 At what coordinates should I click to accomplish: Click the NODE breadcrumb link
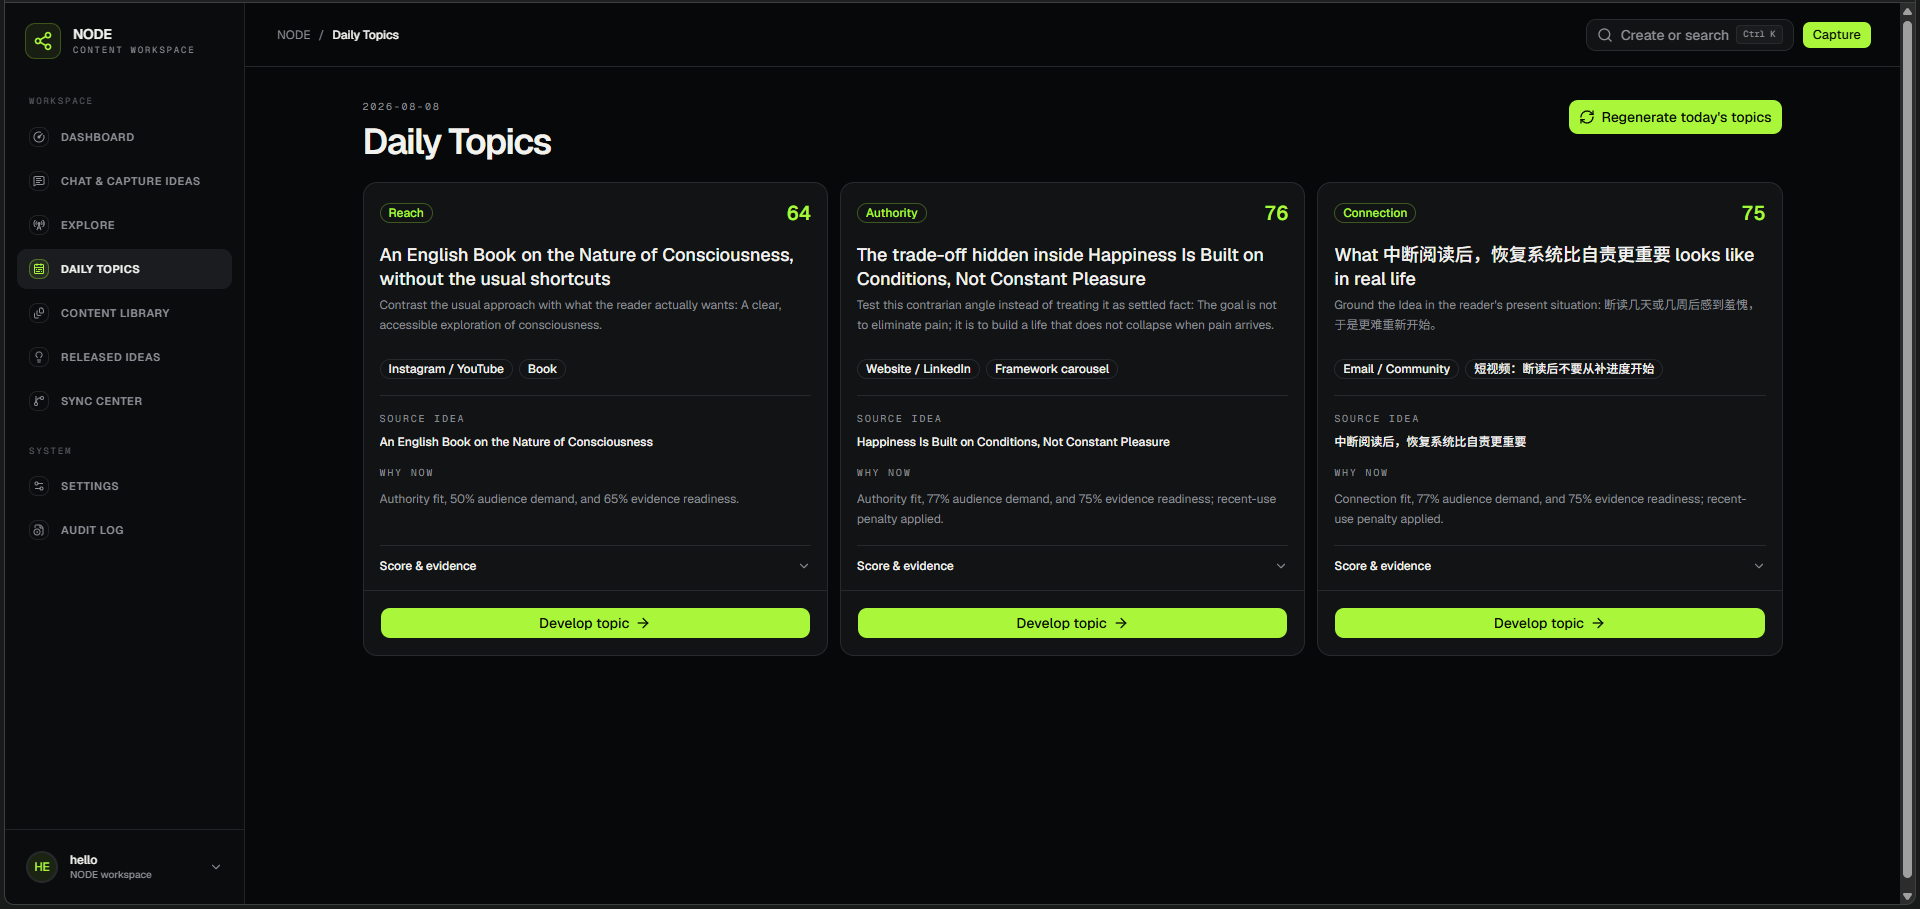(294, 35)
